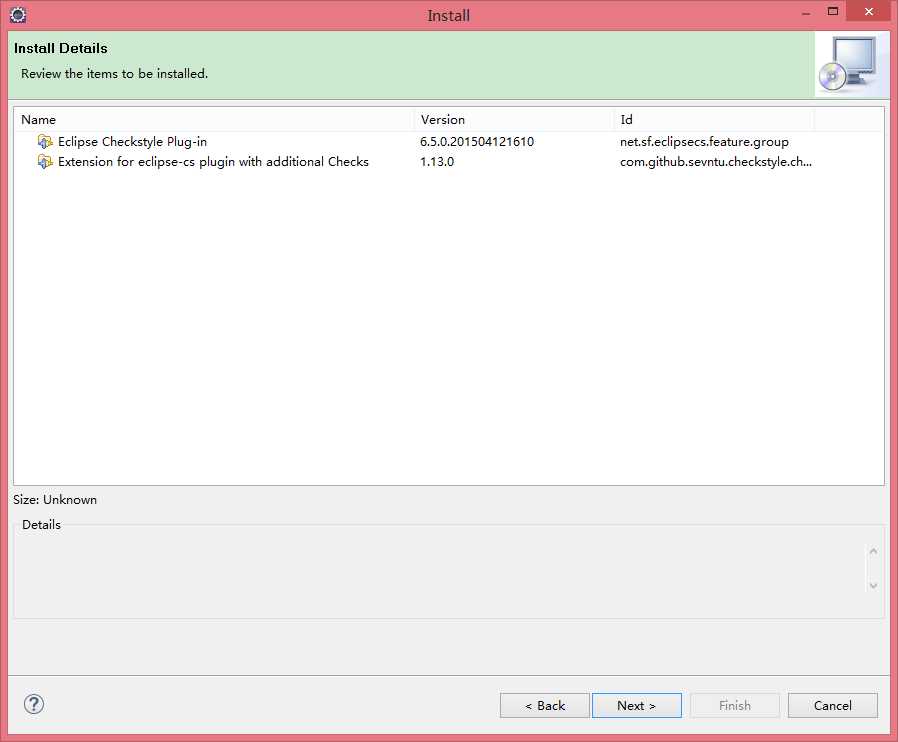Open the help question mark icon
Image resolution: width=898 pixels, height=742 pixels.
pyautogui.click(x=34, y=704)
